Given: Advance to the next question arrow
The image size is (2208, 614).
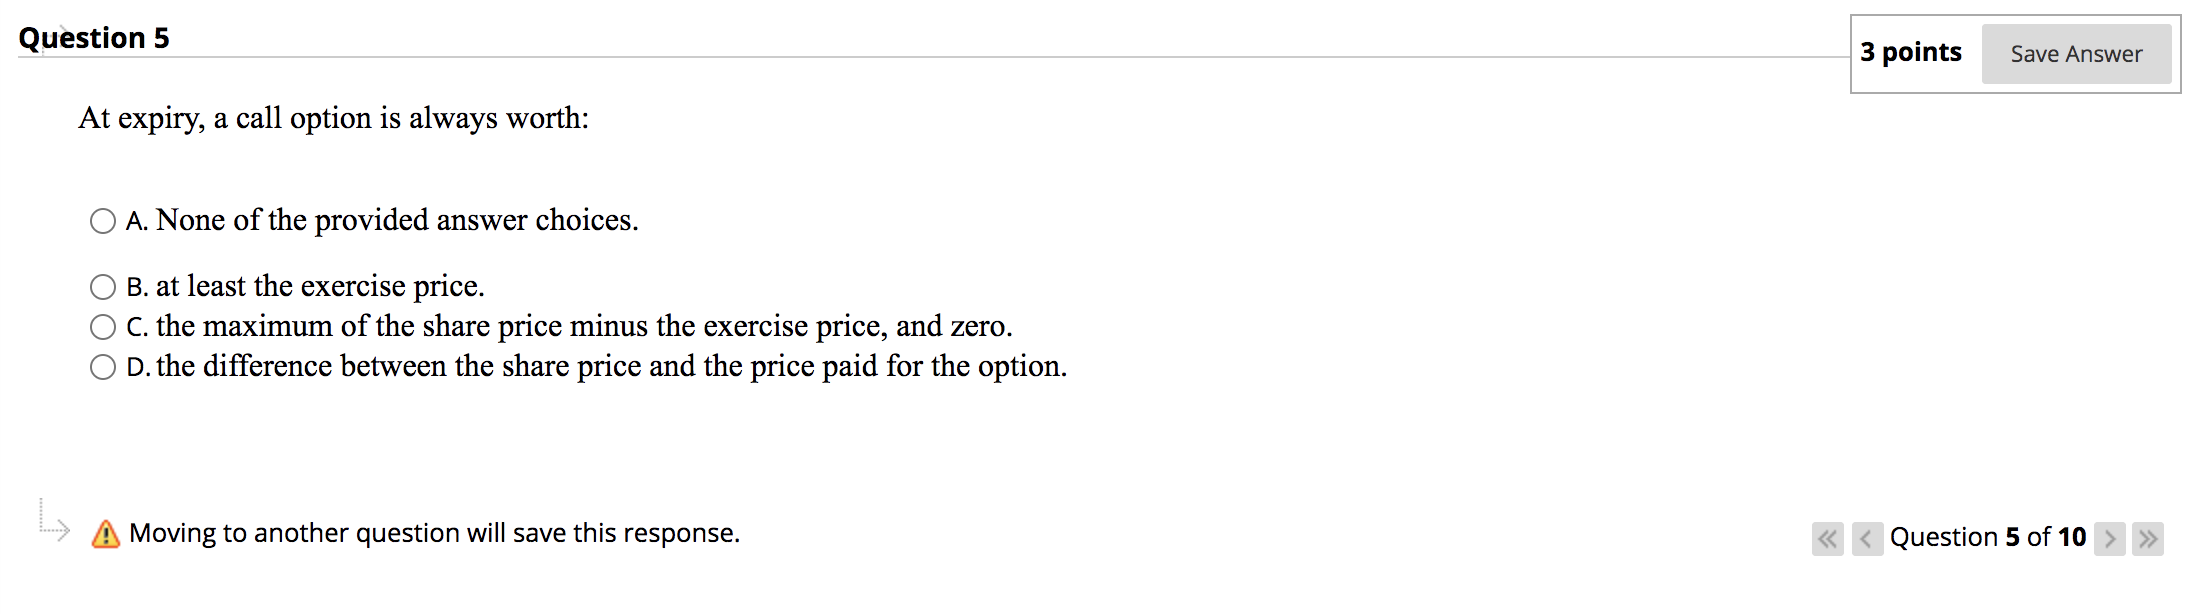Looking at the screenshot, I should coord(2110,539).
